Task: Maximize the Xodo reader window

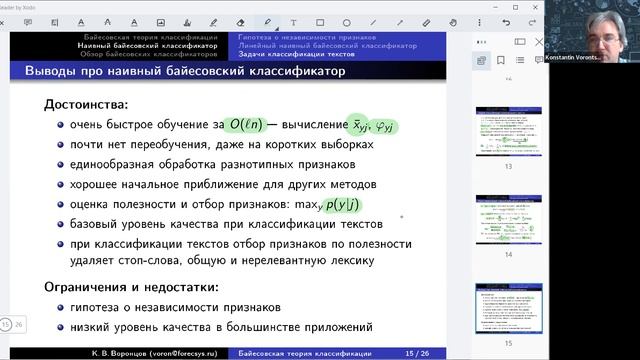Action: tap(516, 7)
